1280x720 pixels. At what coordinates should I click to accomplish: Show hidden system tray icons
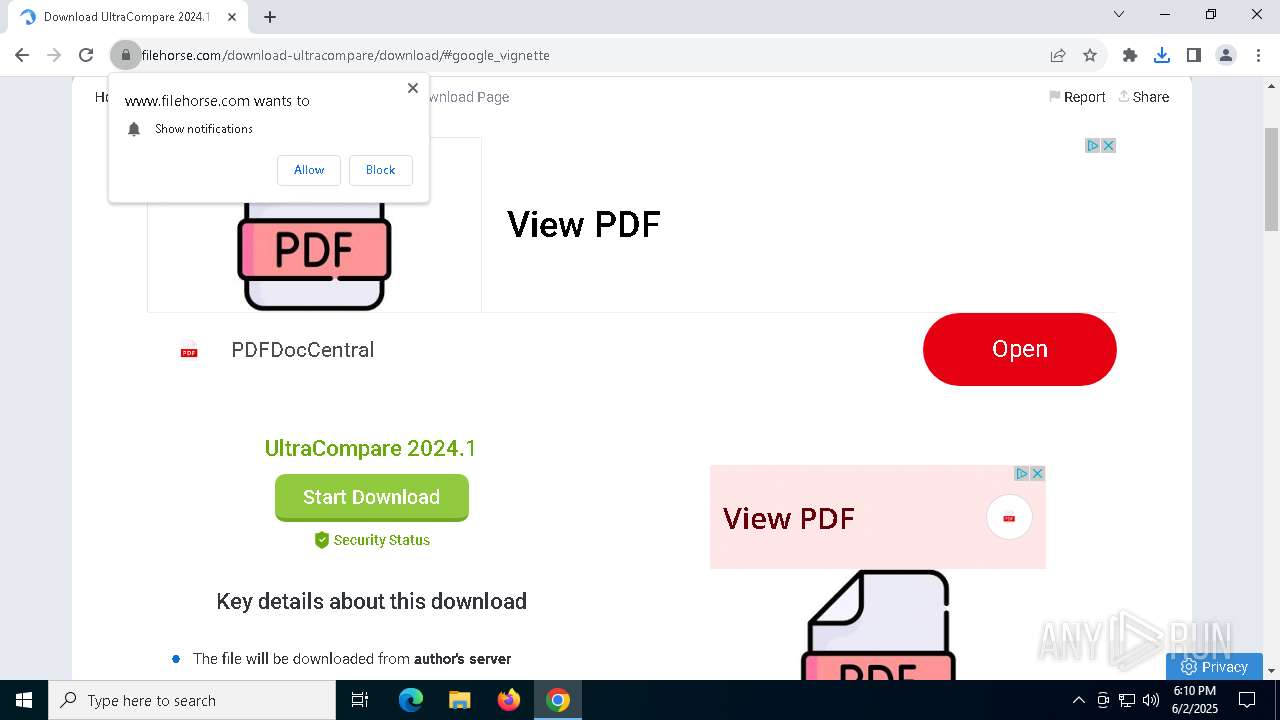(1078, 700)
